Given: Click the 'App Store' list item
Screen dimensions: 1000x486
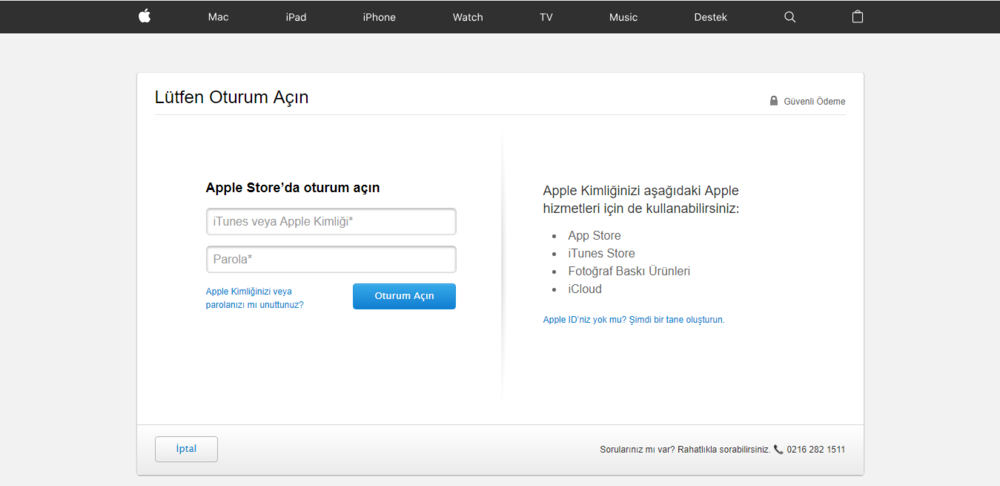Looking at the screenshot, I should click(594, 236).
